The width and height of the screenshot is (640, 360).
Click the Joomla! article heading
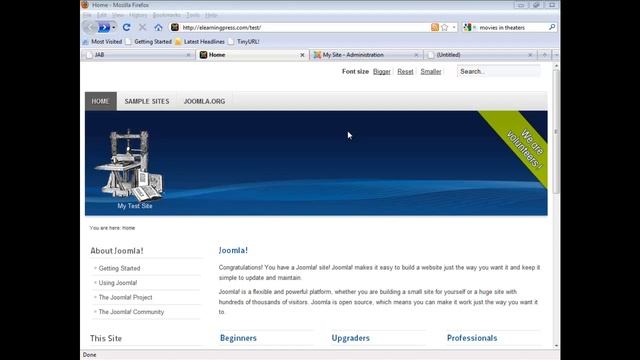click(233, 251)
